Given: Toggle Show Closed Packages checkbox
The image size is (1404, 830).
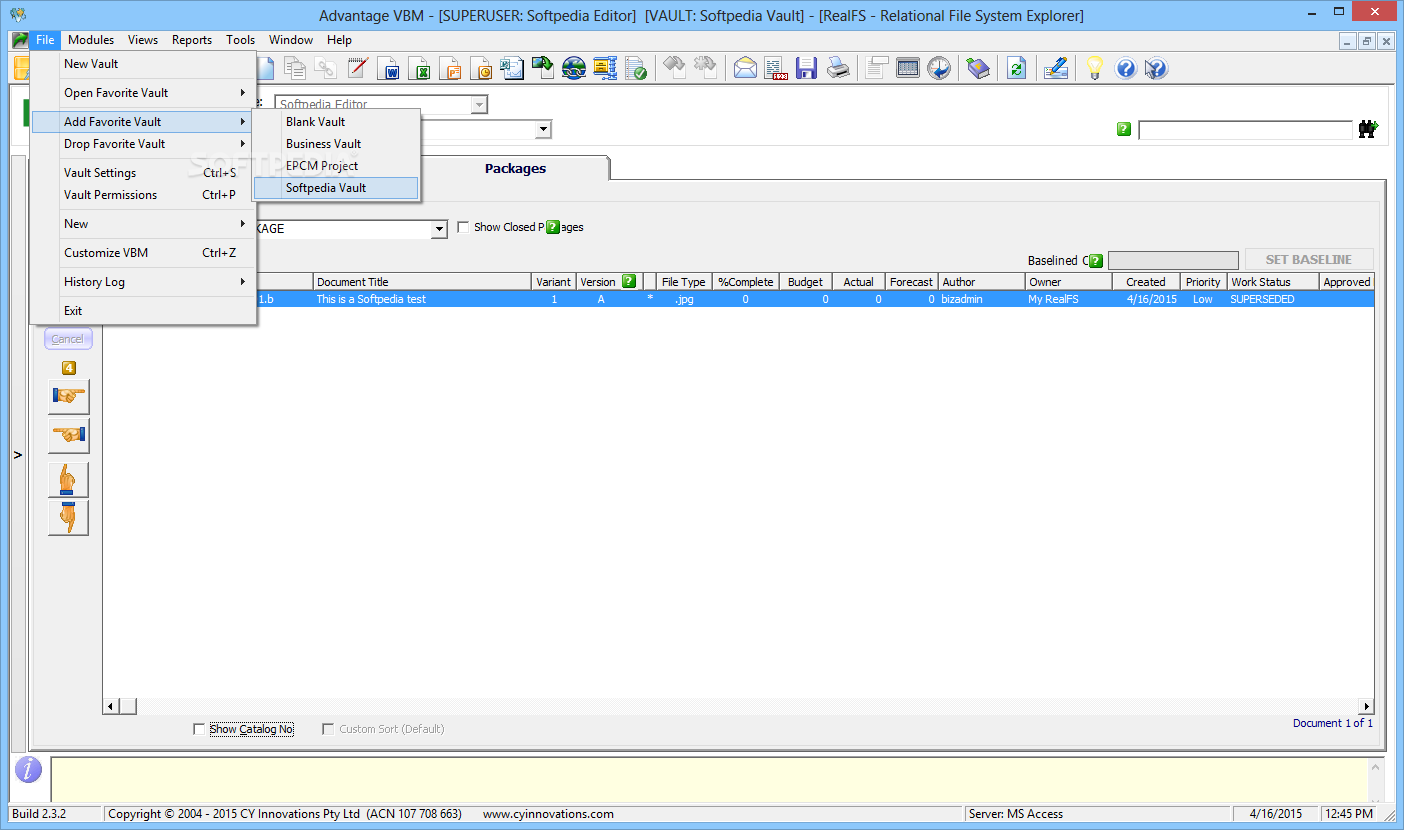Looking at the screenshot, I should point(463,227).
